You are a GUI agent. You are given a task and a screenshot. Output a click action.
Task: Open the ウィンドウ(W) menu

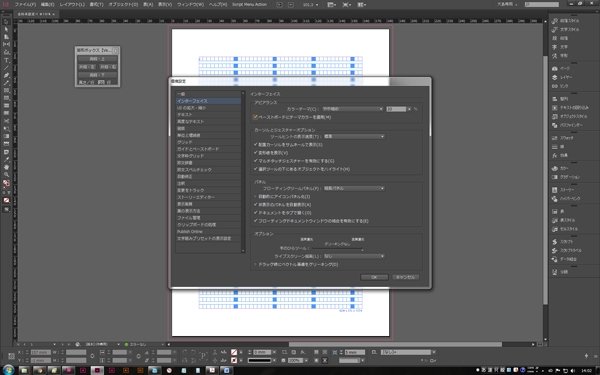[191, 5]
